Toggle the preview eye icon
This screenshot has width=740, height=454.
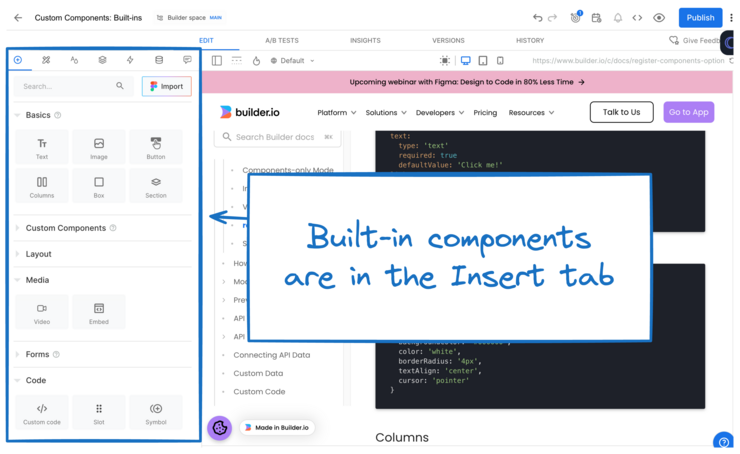tap(659, 18)
